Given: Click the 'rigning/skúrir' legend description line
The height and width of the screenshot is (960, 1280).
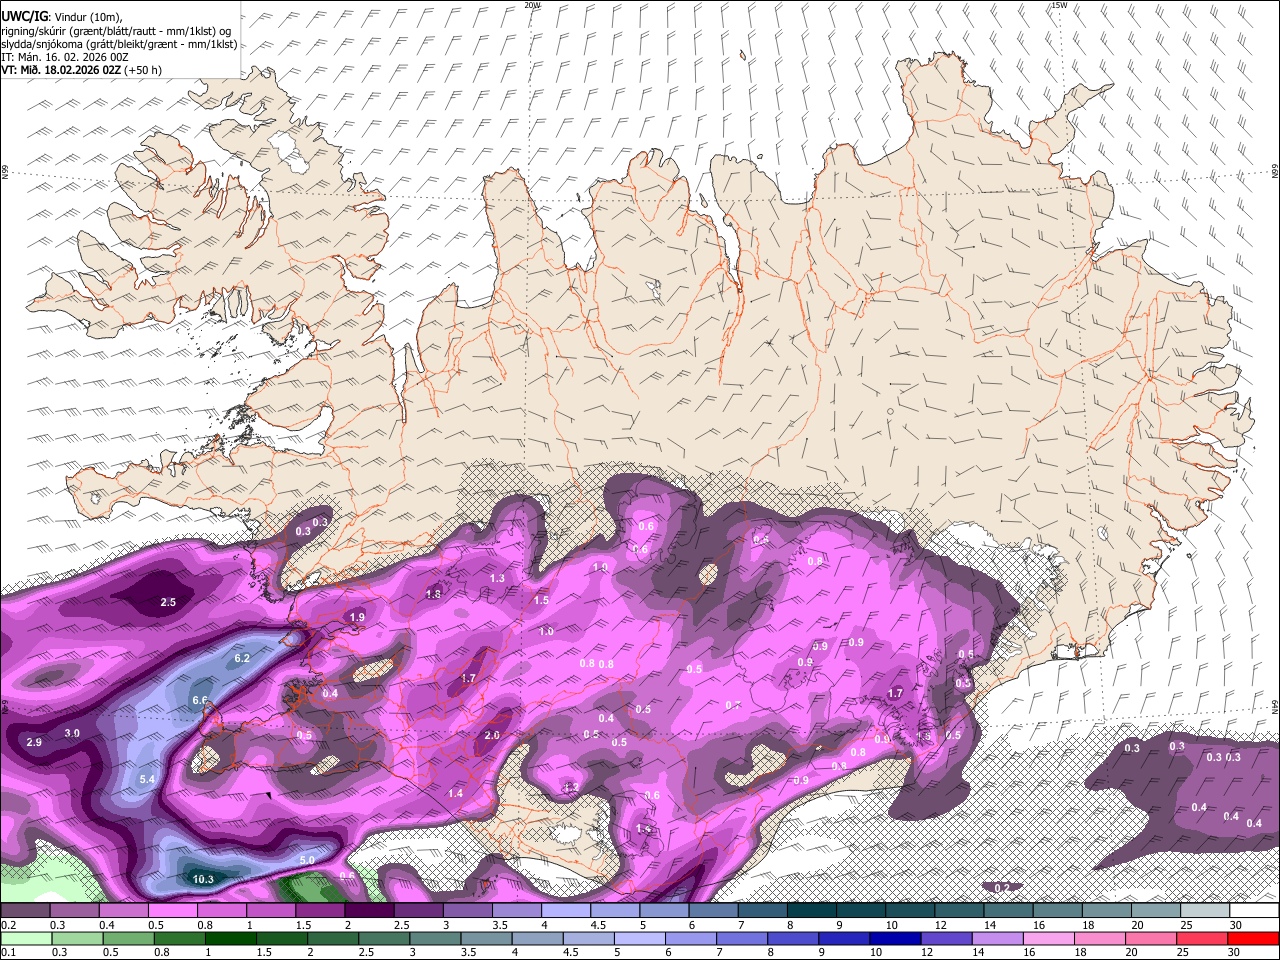Looking at the screenshot, I should 116,30.
